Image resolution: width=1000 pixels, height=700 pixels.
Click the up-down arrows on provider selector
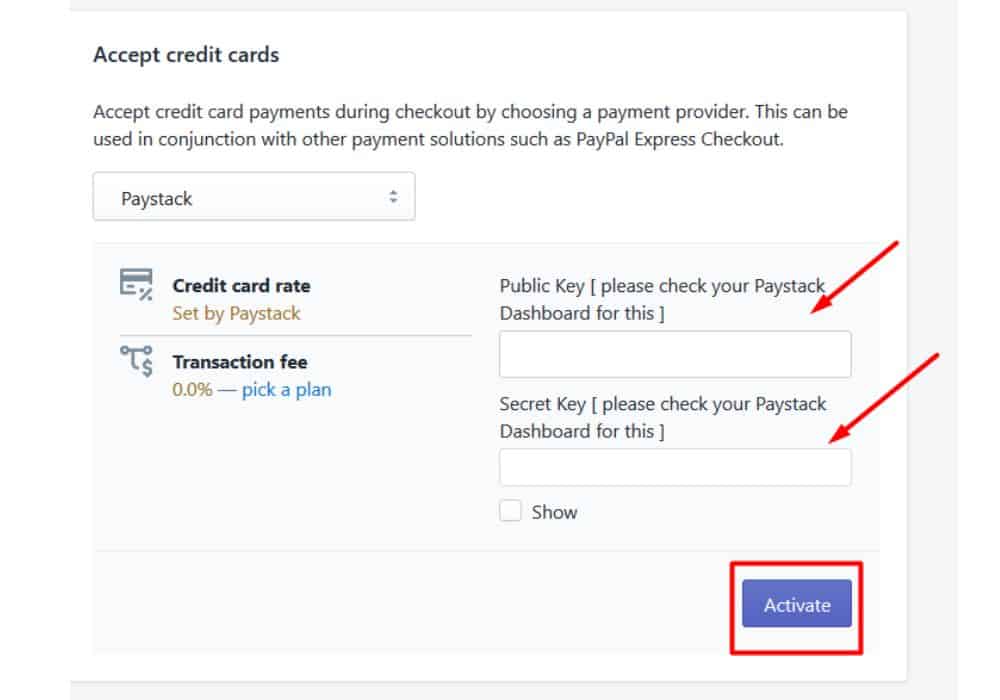(x=394, y=198)
